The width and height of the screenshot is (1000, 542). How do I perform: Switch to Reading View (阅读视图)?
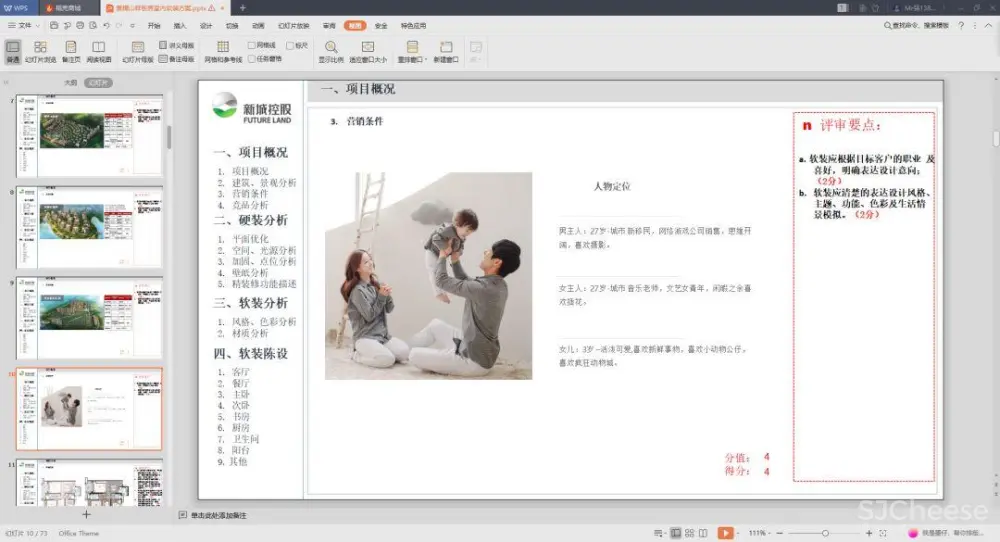98,51
